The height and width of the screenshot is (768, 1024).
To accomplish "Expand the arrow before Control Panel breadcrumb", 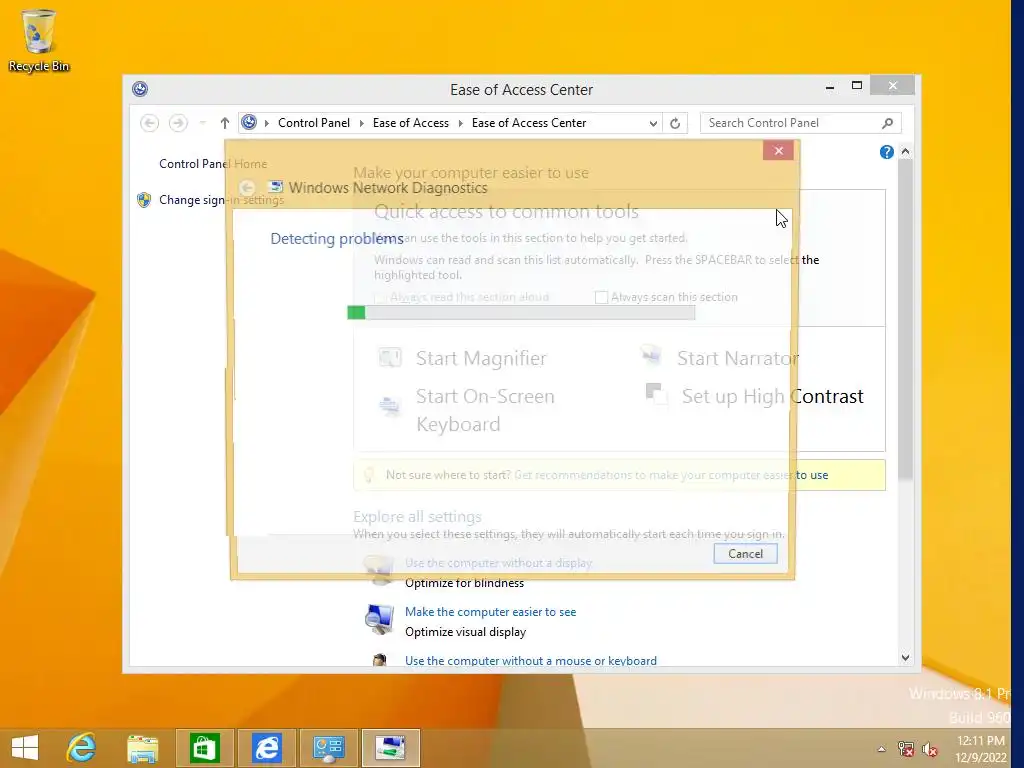I will (266, 123).
